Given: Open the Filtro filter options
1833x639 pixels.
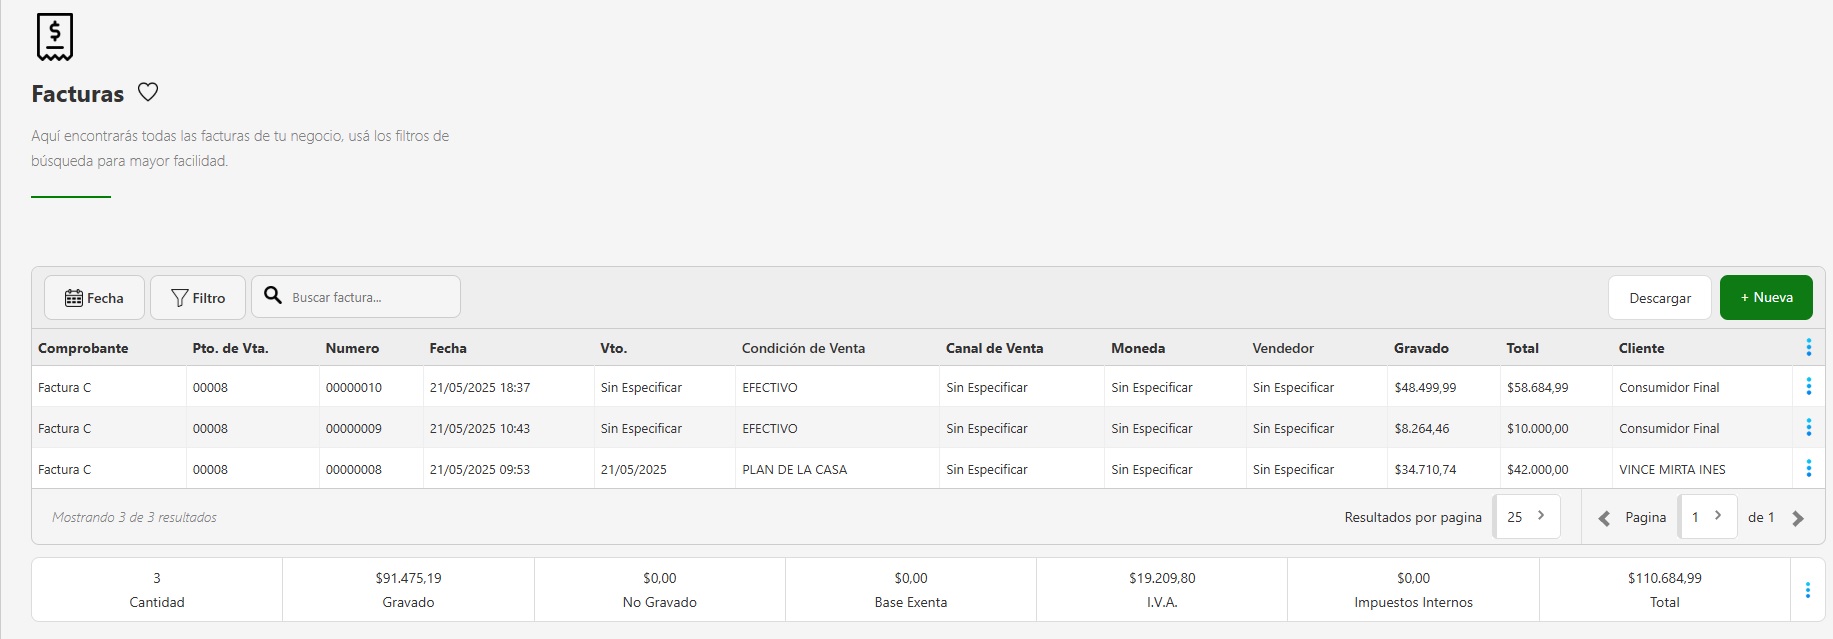Looking at the screenshot, I should point(198,298).
